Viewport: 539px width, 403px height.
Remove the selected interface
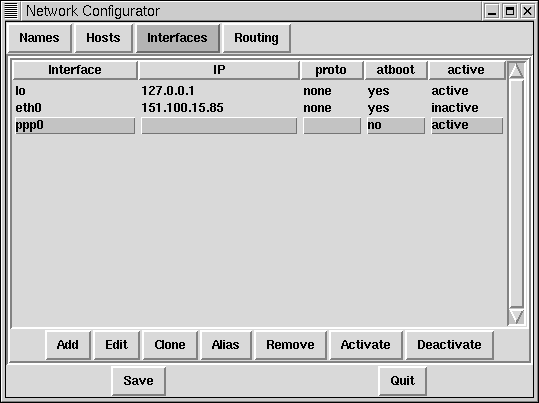point(290,345)
